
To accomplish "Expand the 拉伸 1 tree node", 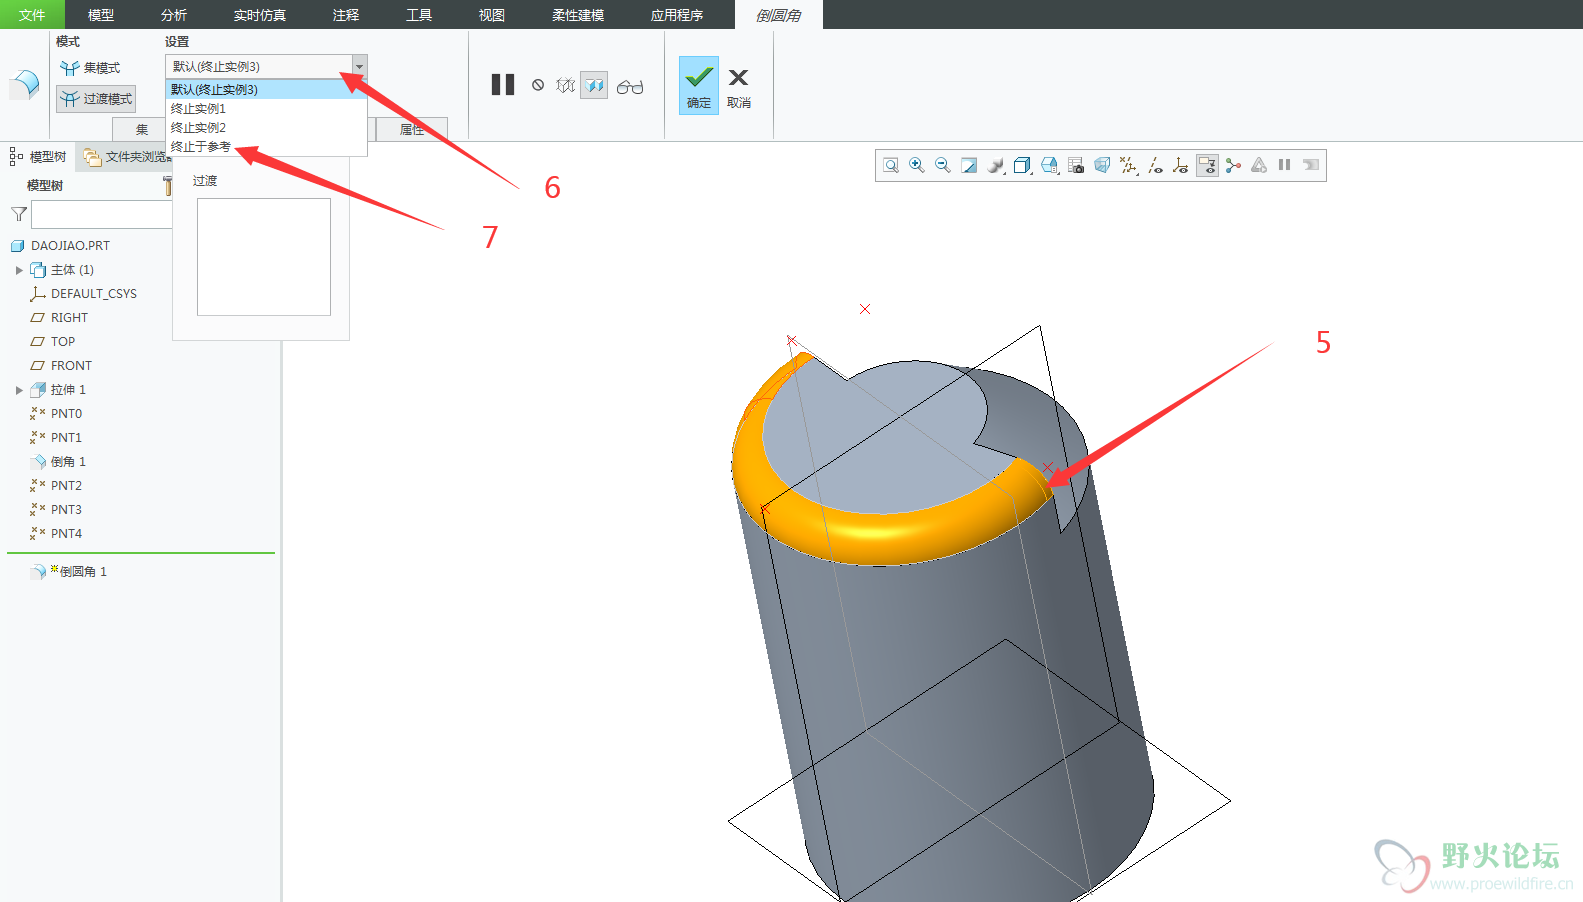I will [x=19, y=390].
